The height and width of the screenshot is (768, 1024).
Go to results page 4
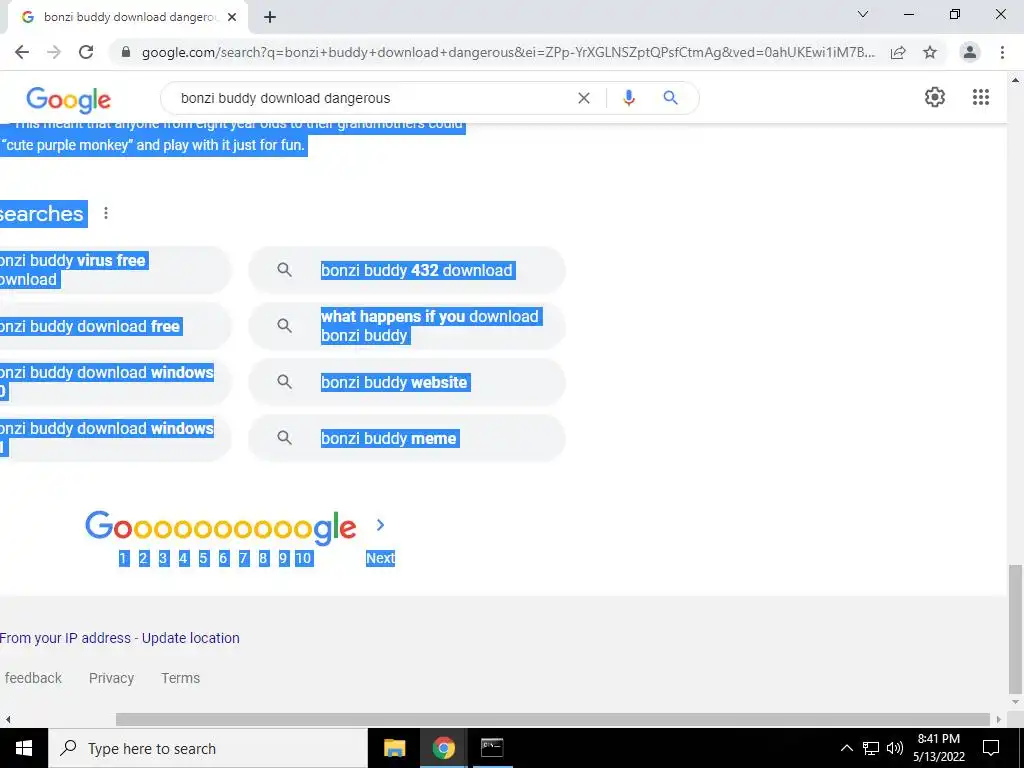[x=184, y=558]
